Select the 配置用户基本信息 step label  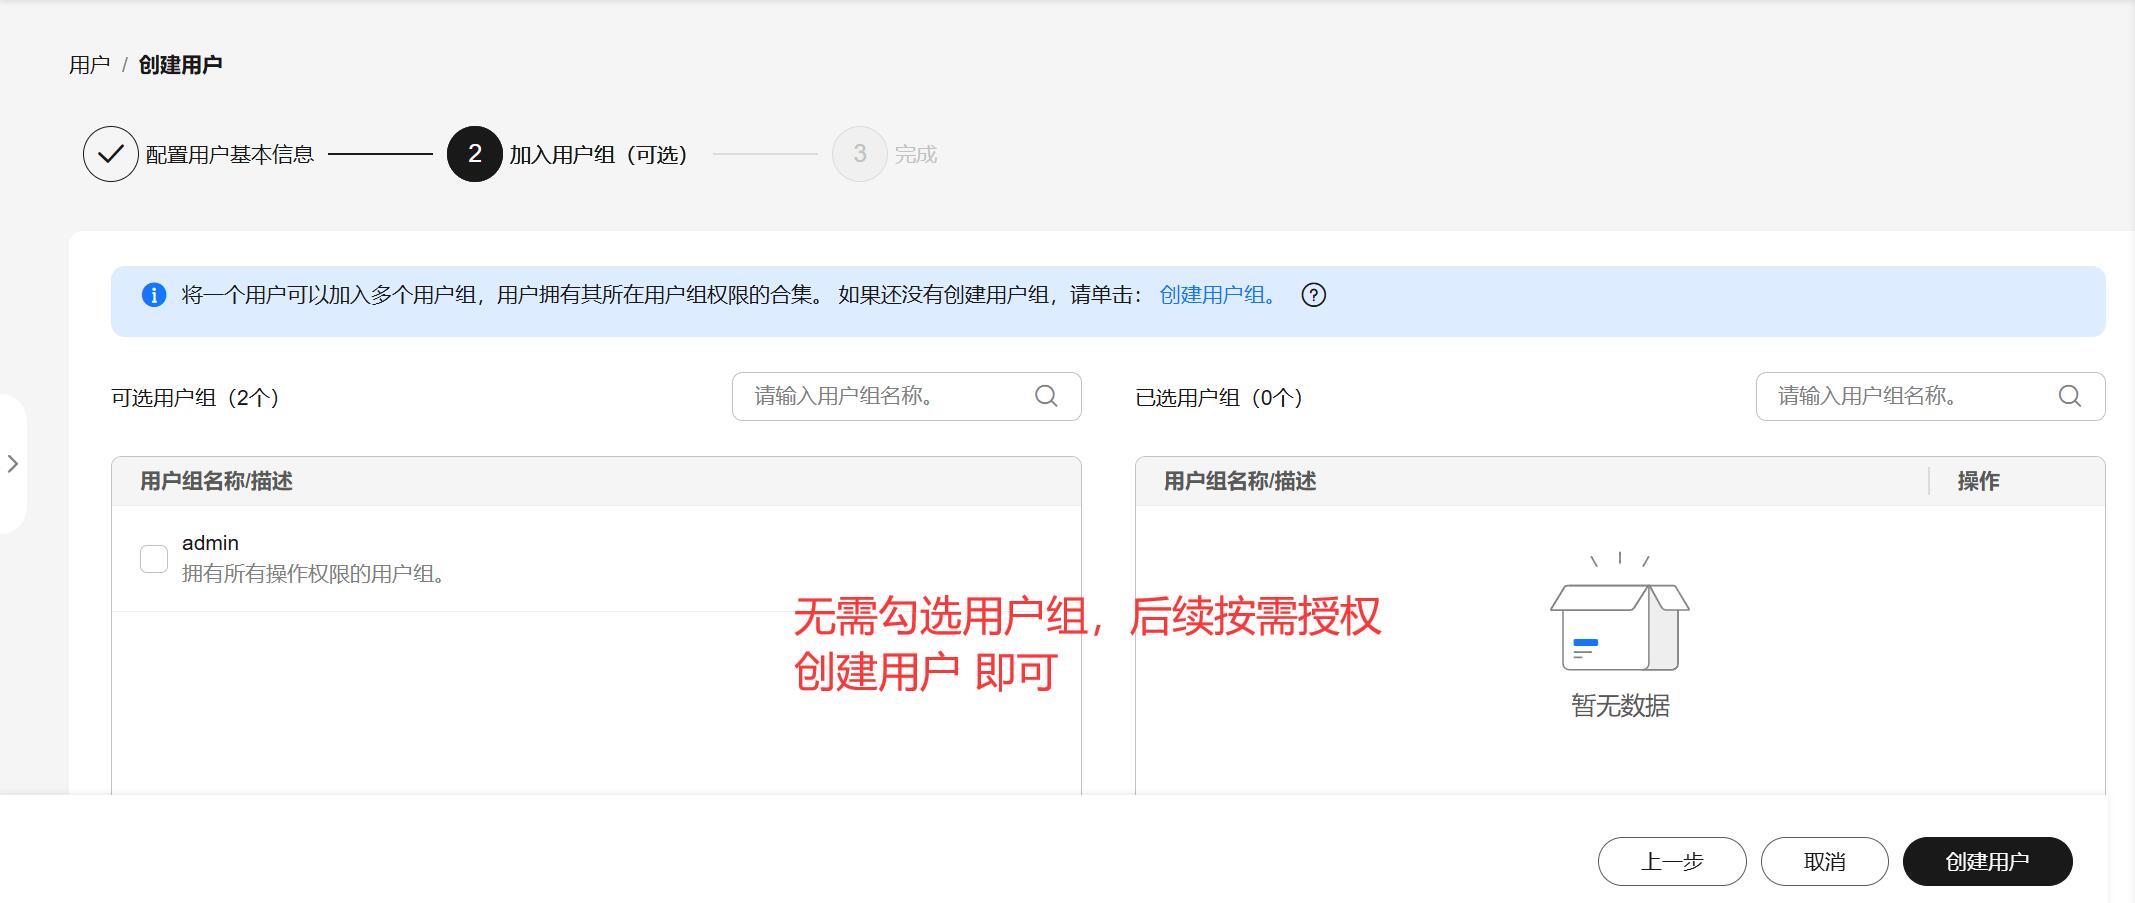(230, 155)
